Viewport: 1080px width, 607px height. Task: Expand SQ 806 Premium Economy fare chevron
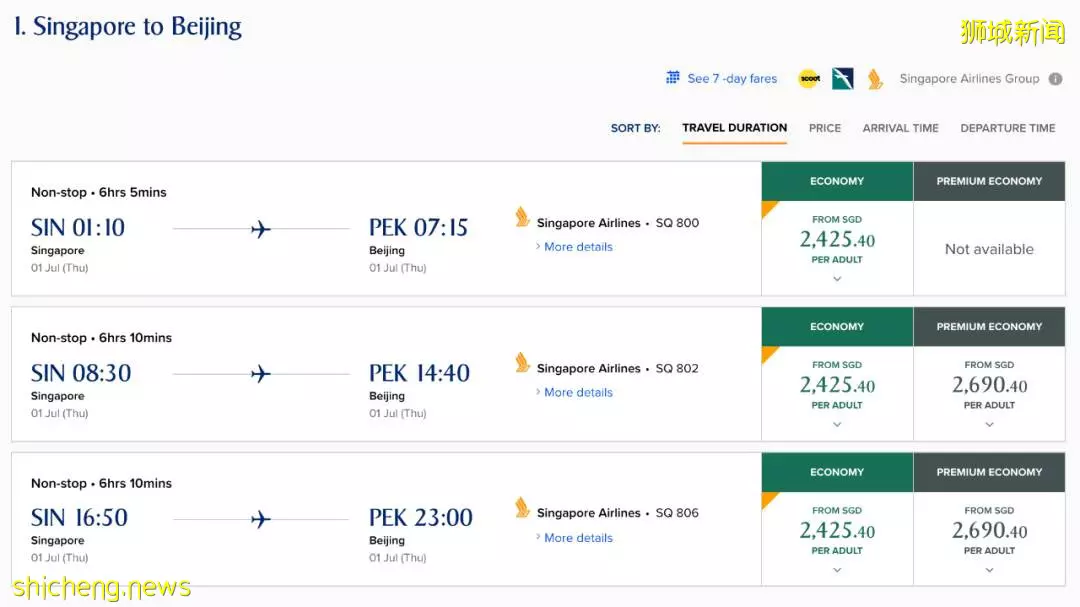(x=989, y=570)
